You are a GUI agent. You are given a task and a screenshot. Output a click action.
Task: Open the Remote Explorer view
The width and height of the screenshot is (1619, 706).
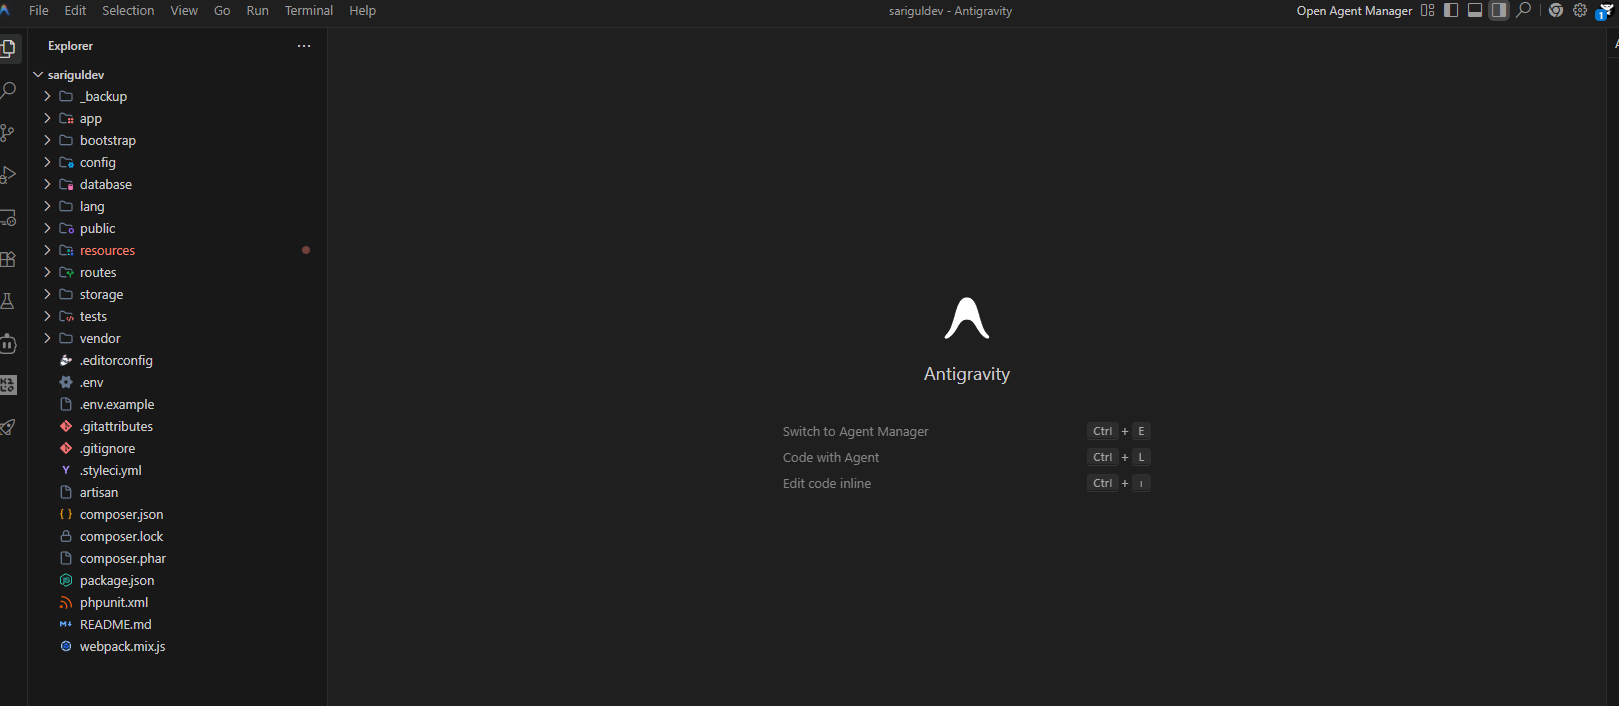[8, 217]
